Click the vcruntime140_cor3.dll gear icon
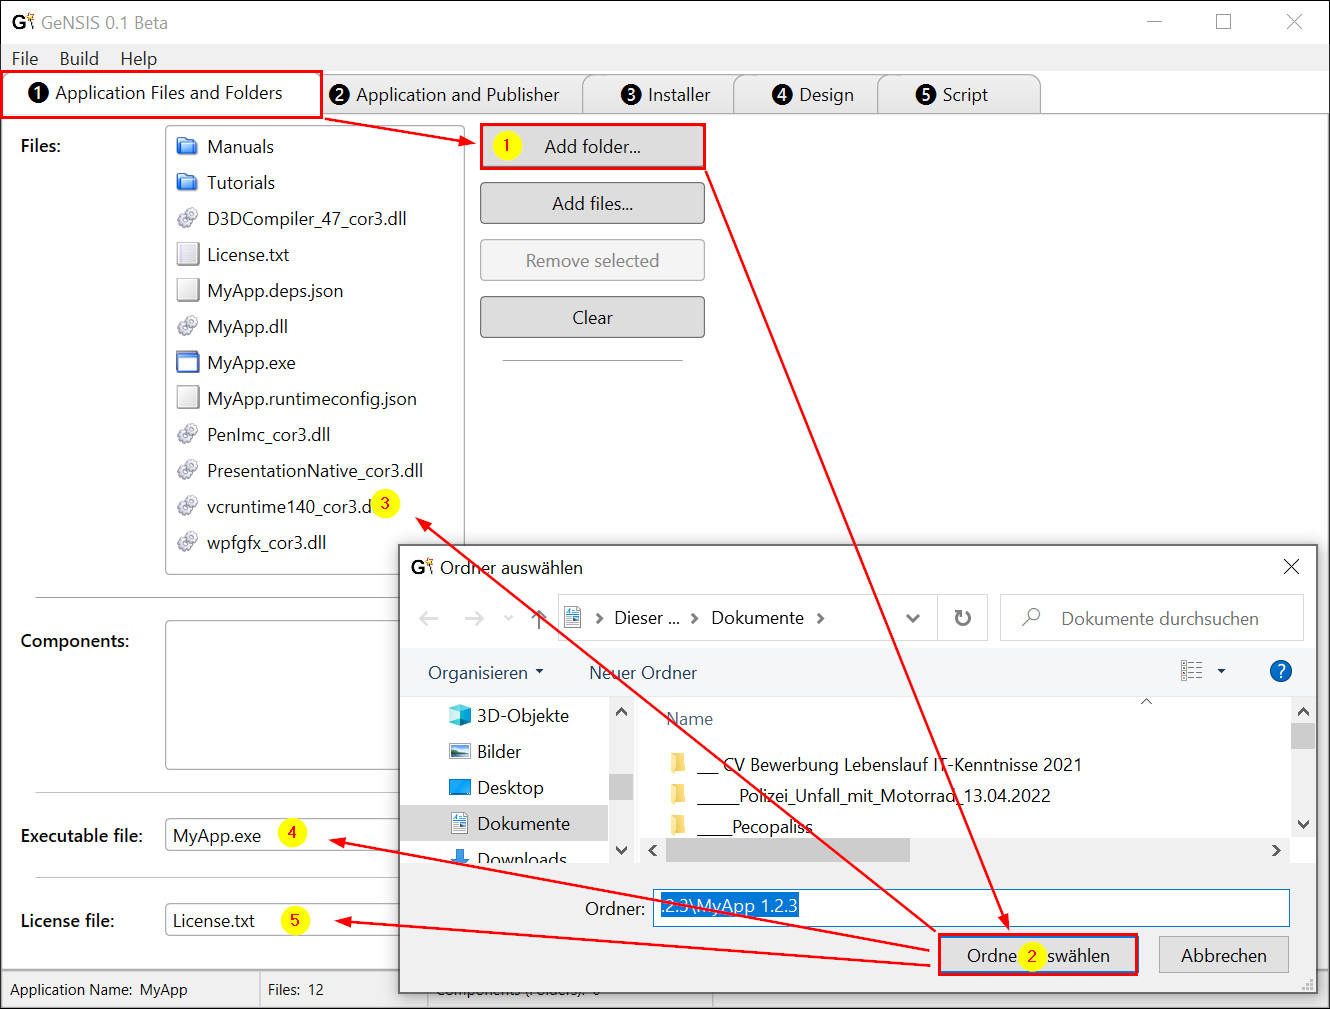 [x=187, y=507]
